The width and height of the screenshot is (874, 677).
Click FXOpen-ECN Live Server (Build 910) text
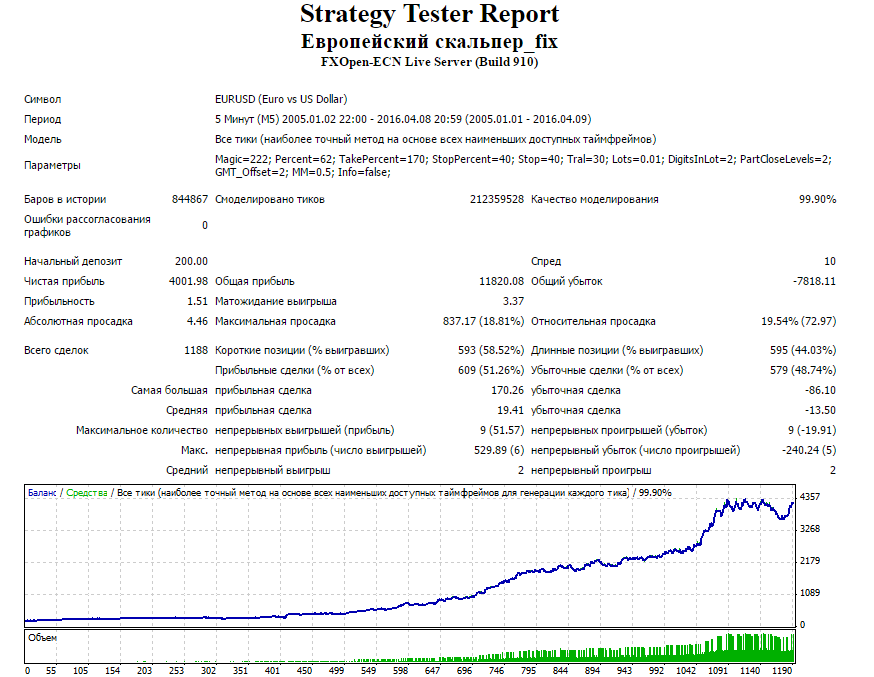pyautogui.click(x=429, y=62)
